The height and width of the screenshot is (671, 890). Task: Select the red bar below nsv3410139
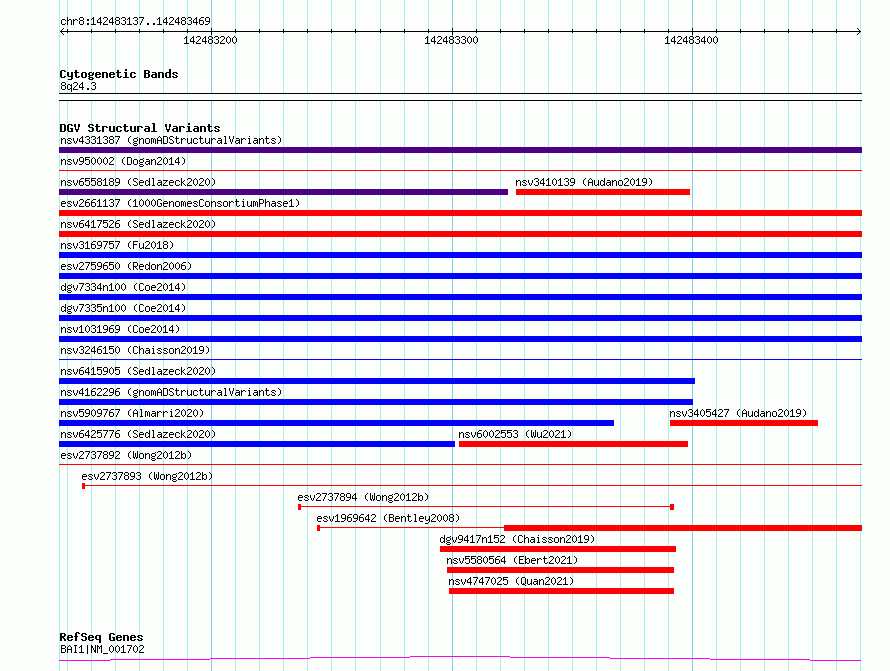(603, 192)
